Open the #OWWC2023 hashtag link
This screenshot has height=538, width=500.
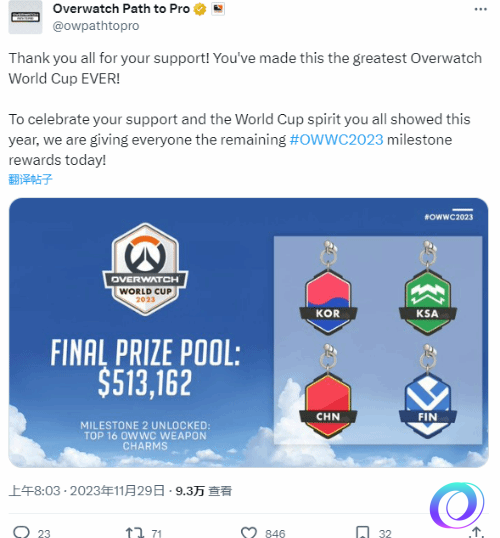pyautogui.click(x=336, y=140)
